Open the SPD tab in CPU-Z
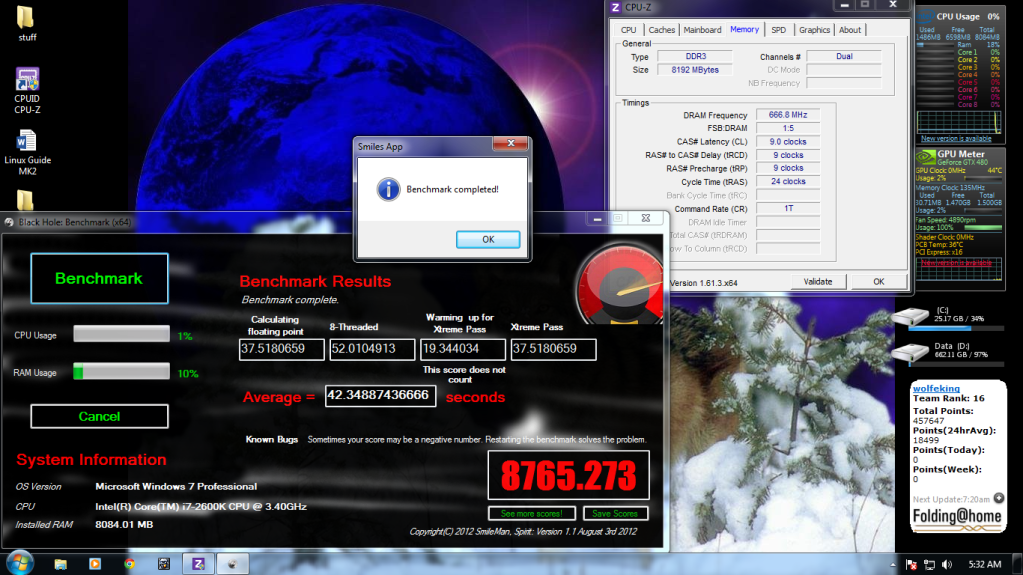This screenshot has height=575, width=1023. tap(778, 30)
